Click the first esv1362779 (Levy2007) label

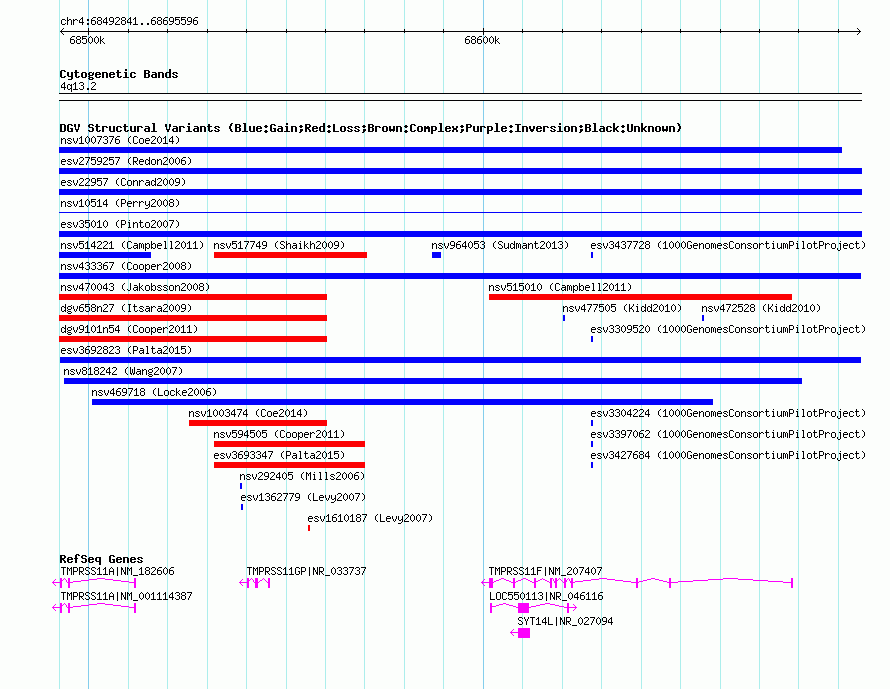[303, 497]
